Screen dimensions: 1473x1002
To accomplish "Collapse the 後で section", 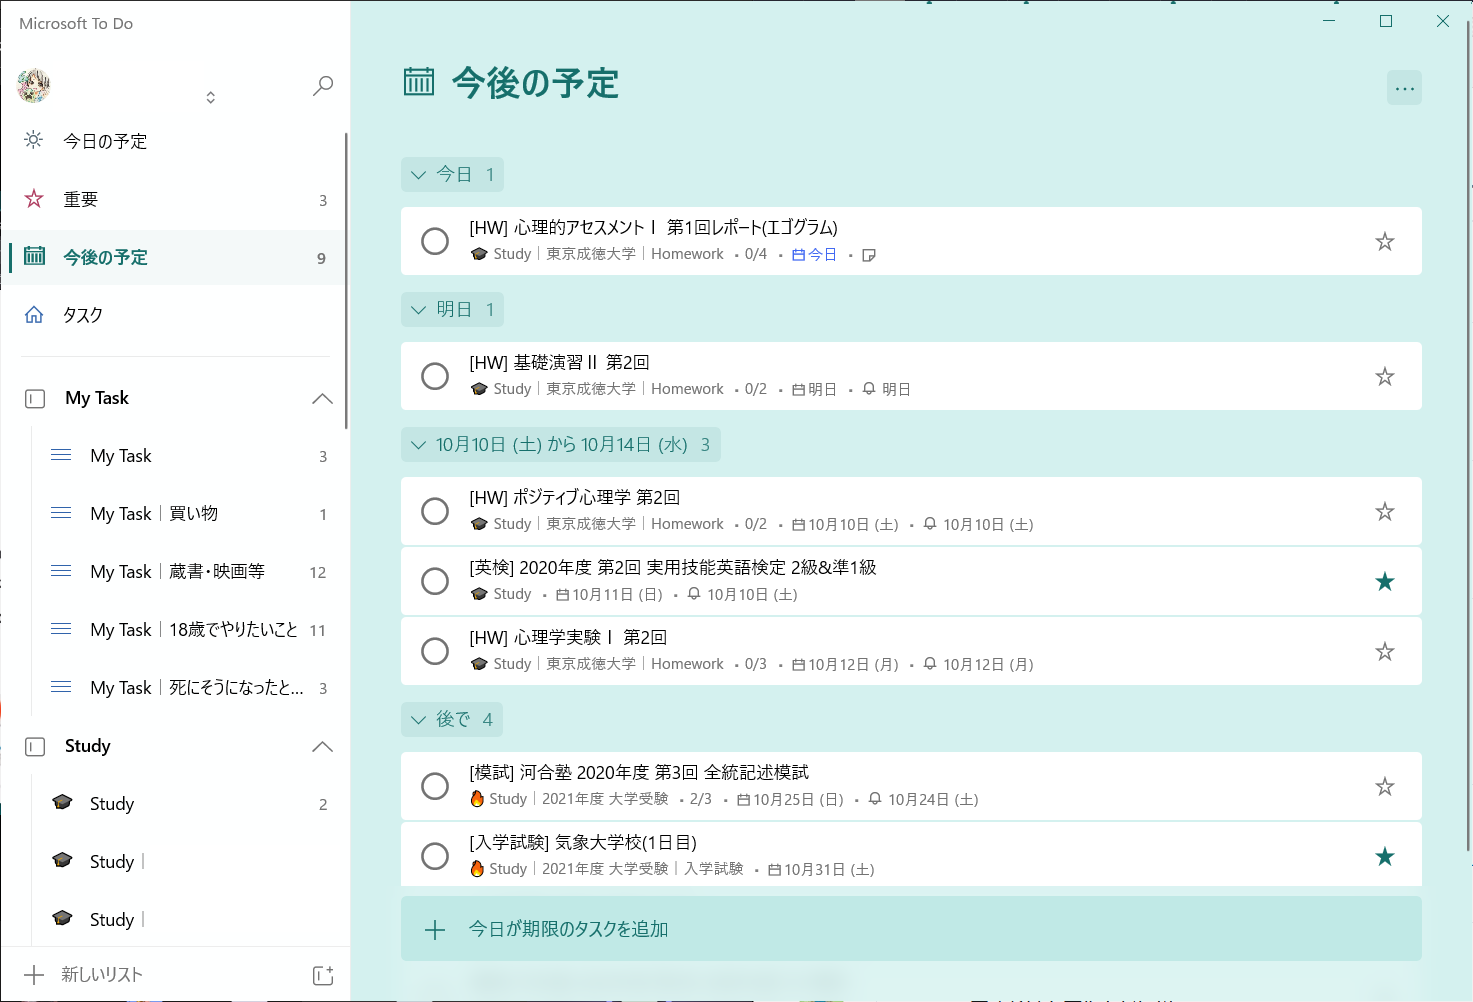I will click(x=419, y=720).
